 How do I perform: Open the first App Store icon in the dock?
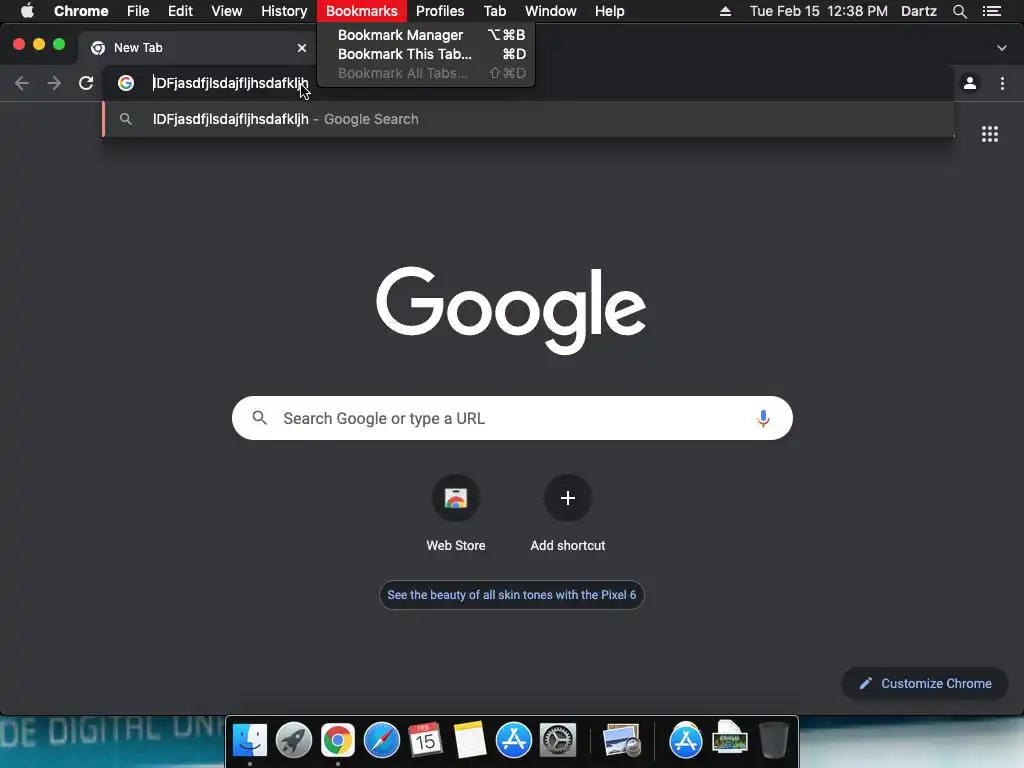[513, 740]
